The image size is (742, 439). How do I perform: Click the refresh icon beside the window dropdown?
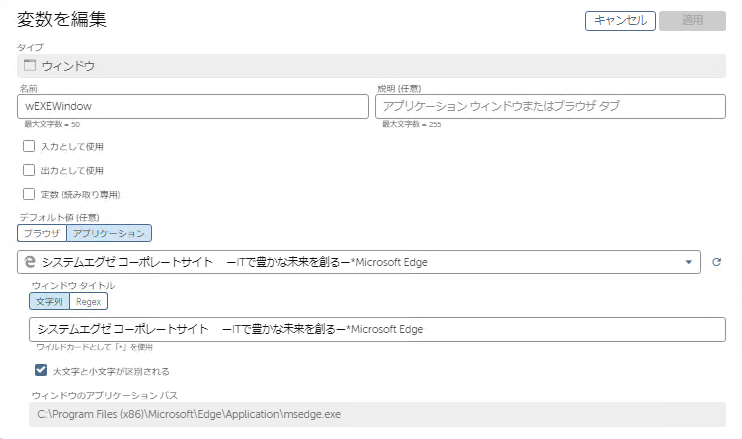(x=716, y=262)
